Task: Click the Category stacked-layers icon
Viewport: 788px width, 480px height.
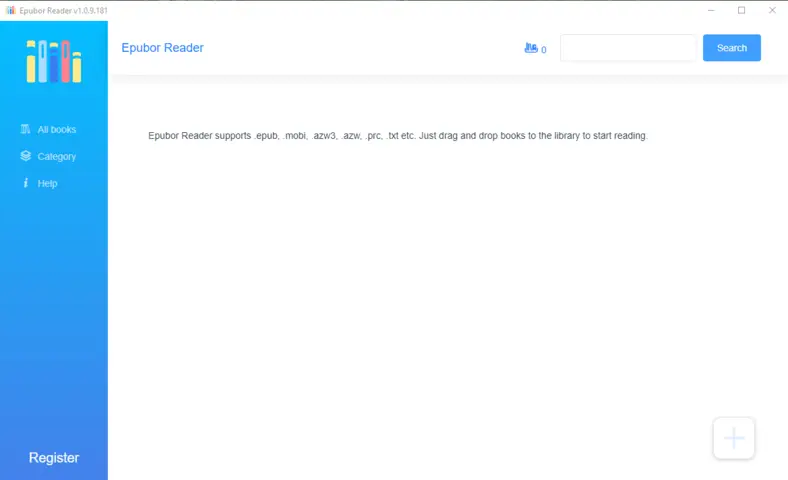Action: tap(26, 156)
